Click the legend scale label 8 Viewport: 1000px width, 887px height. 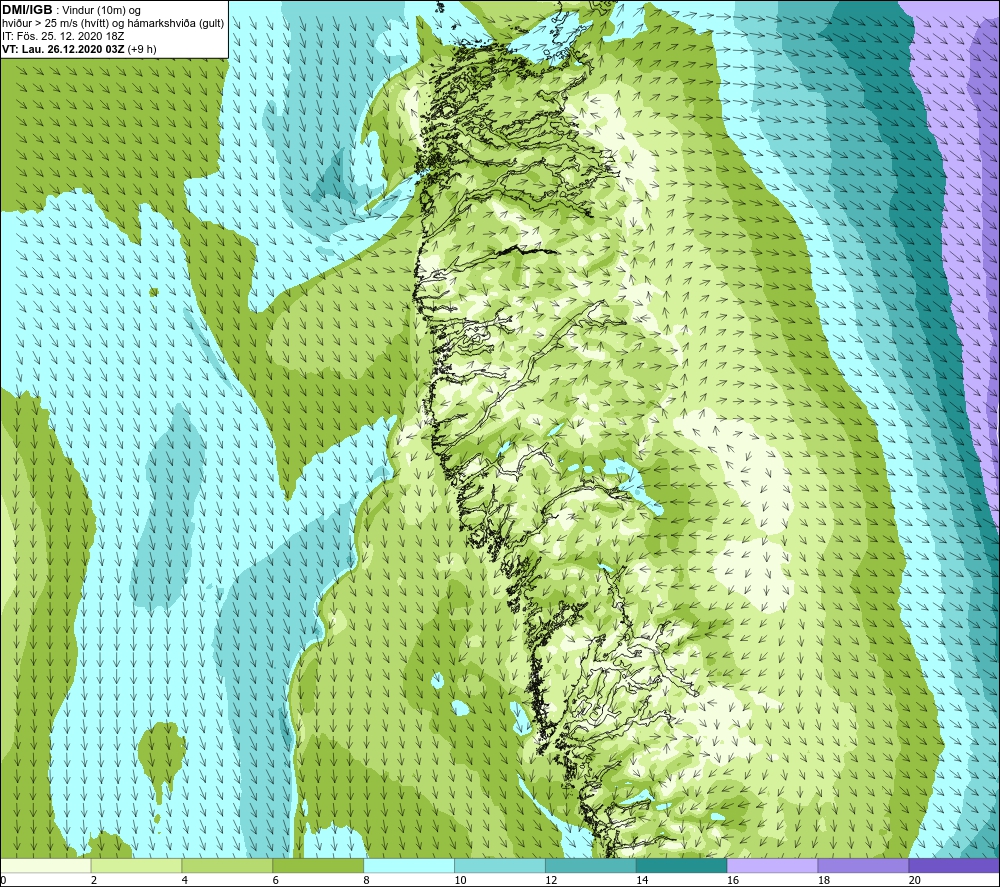pos(366,880)
